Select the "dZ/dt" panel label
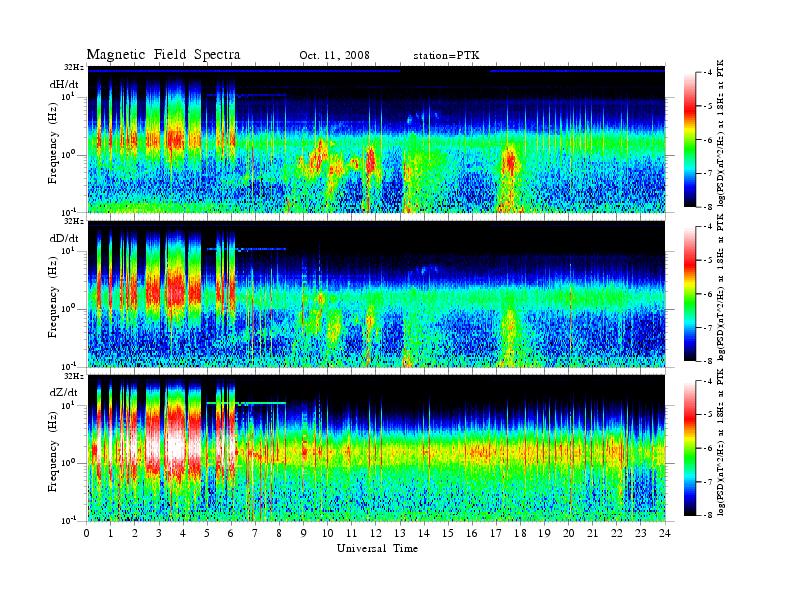 64,392
